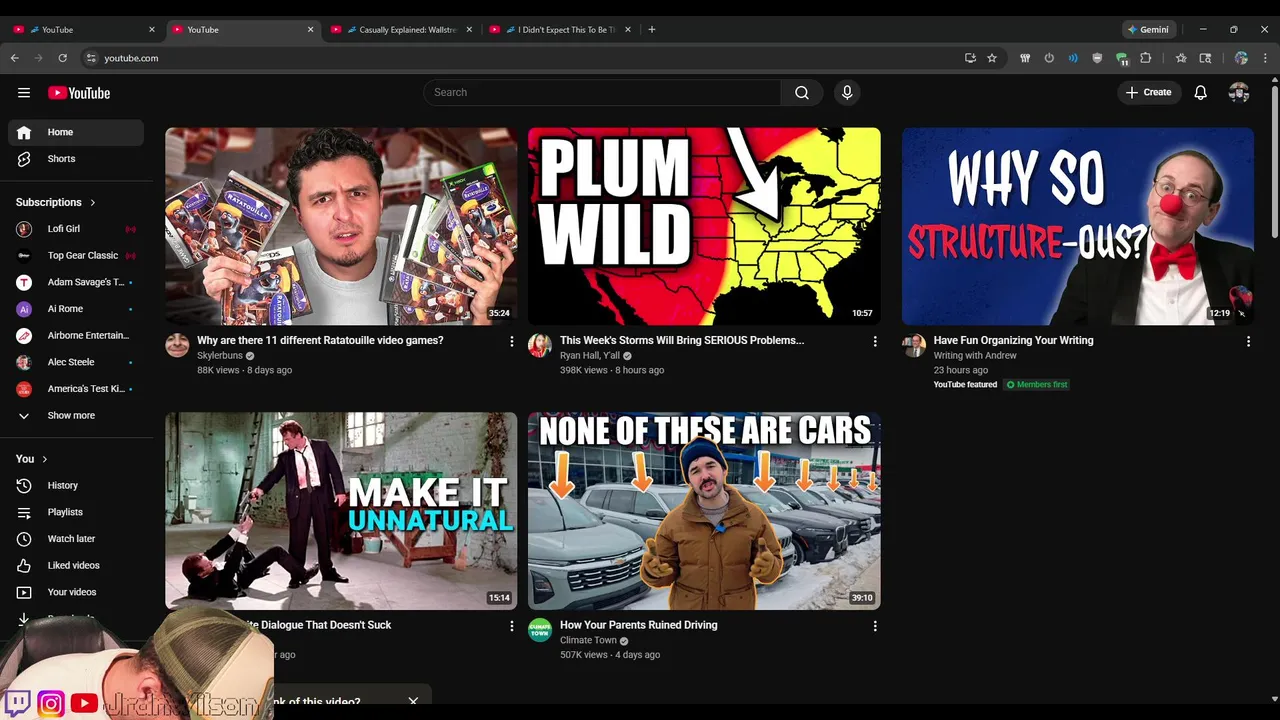Open more options for Dialogue That Doesn't Suck
1280x720 pixels.
click(x=512, y=627)
